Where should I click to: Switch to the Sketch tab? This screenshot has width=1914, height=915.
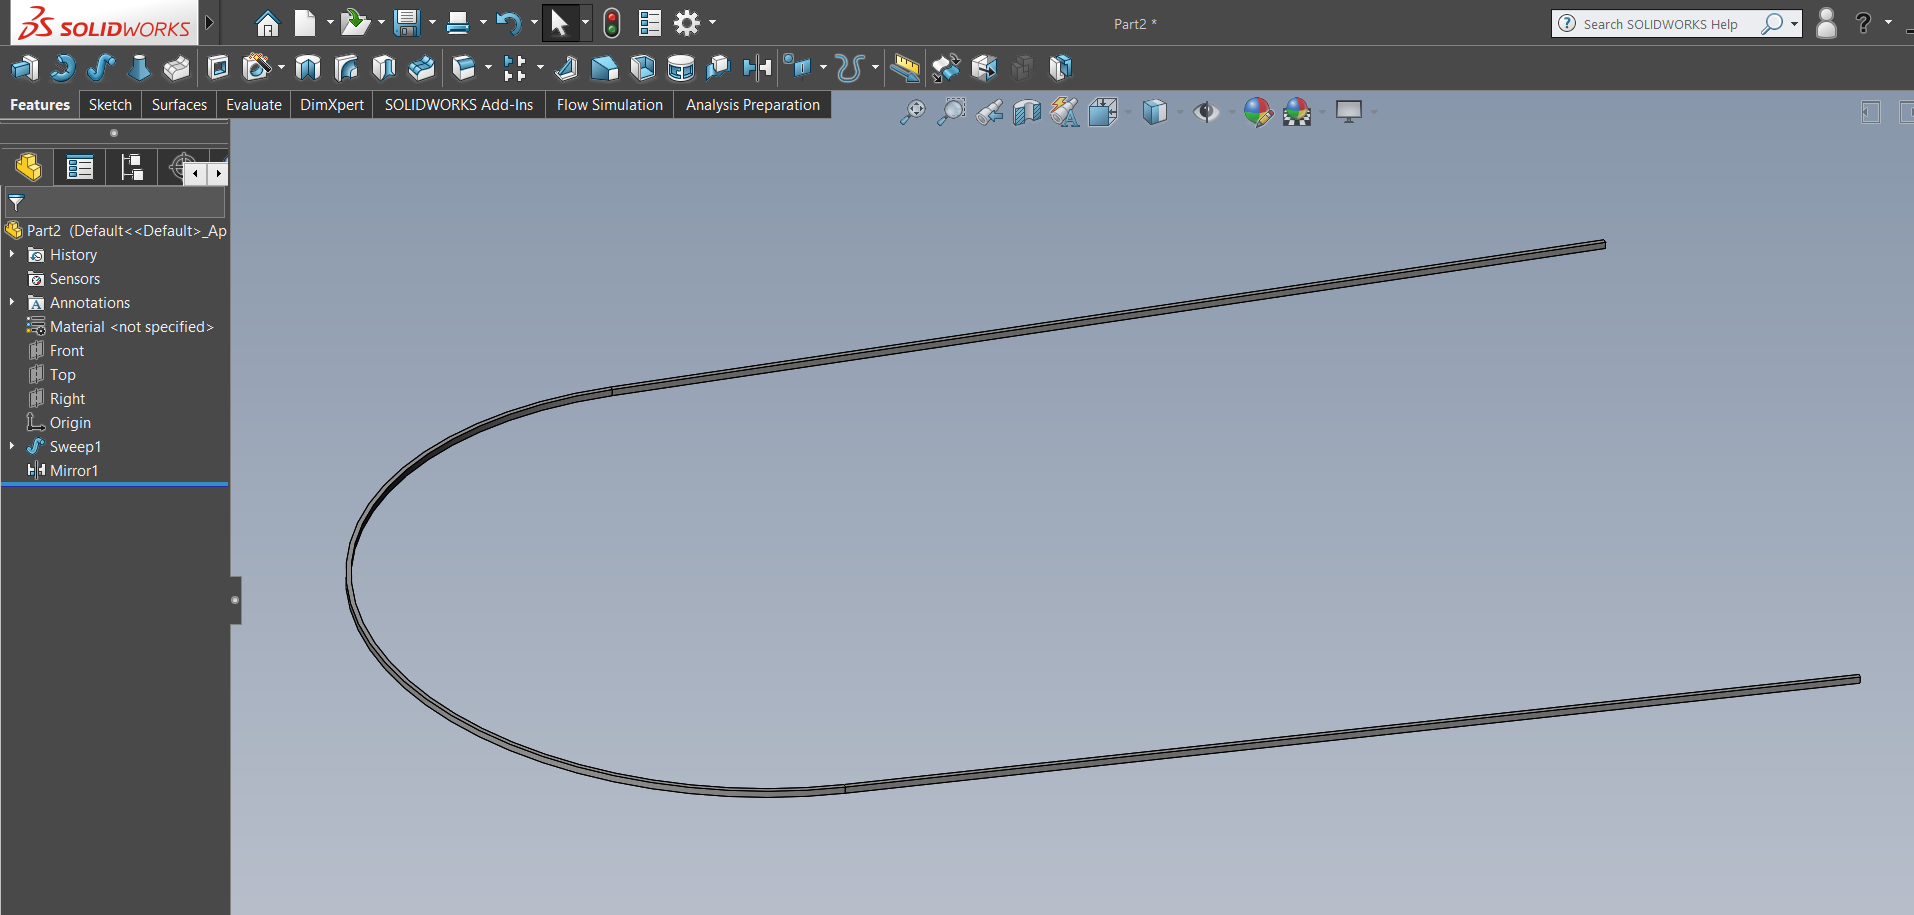[x=109, y=104]
